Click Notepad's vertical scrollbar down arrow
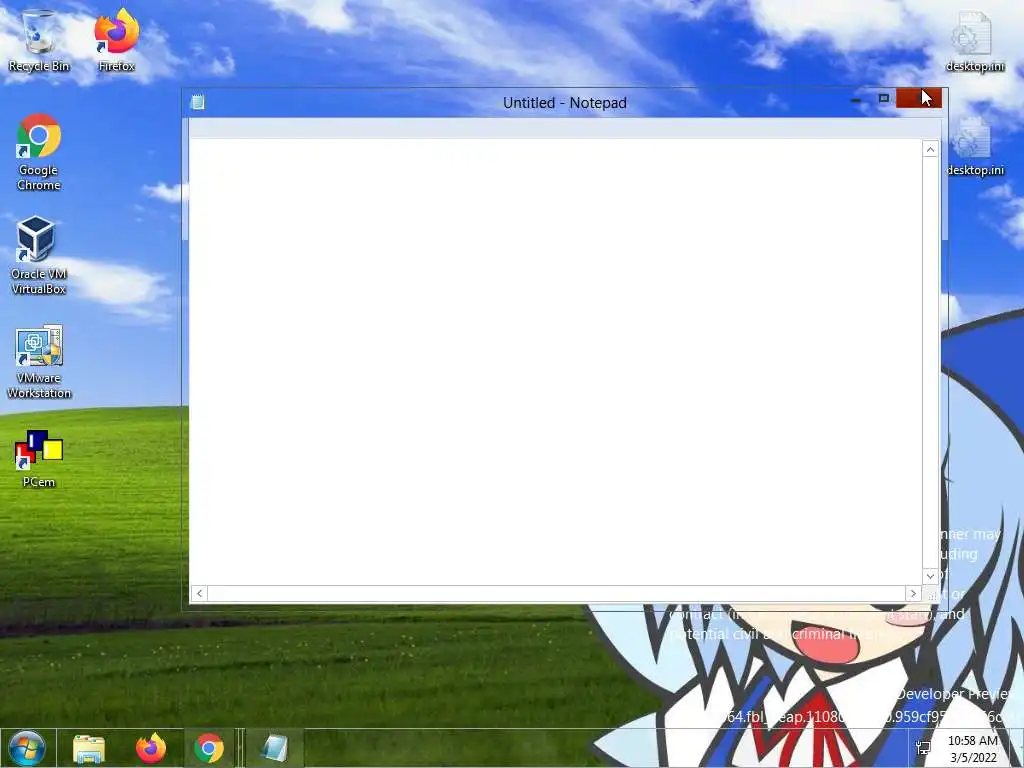This screenshot has width=1024, height=768. point(930,576)
